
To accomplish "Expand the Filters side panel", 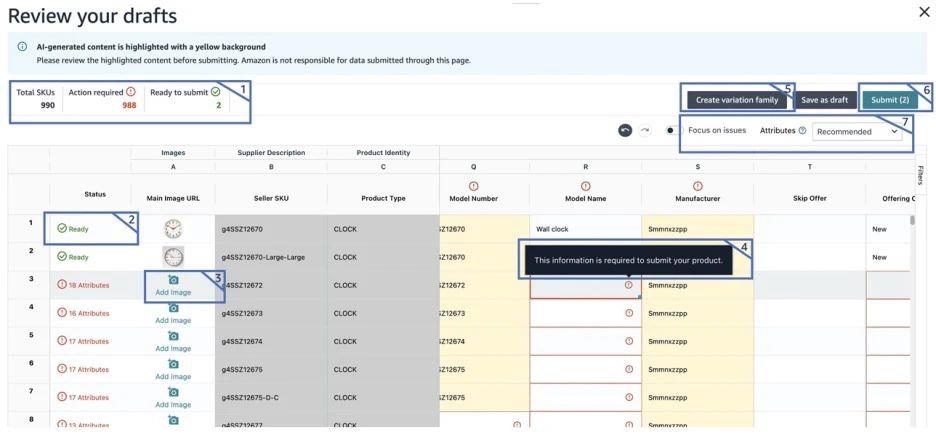I will click(x=920, y=175).
